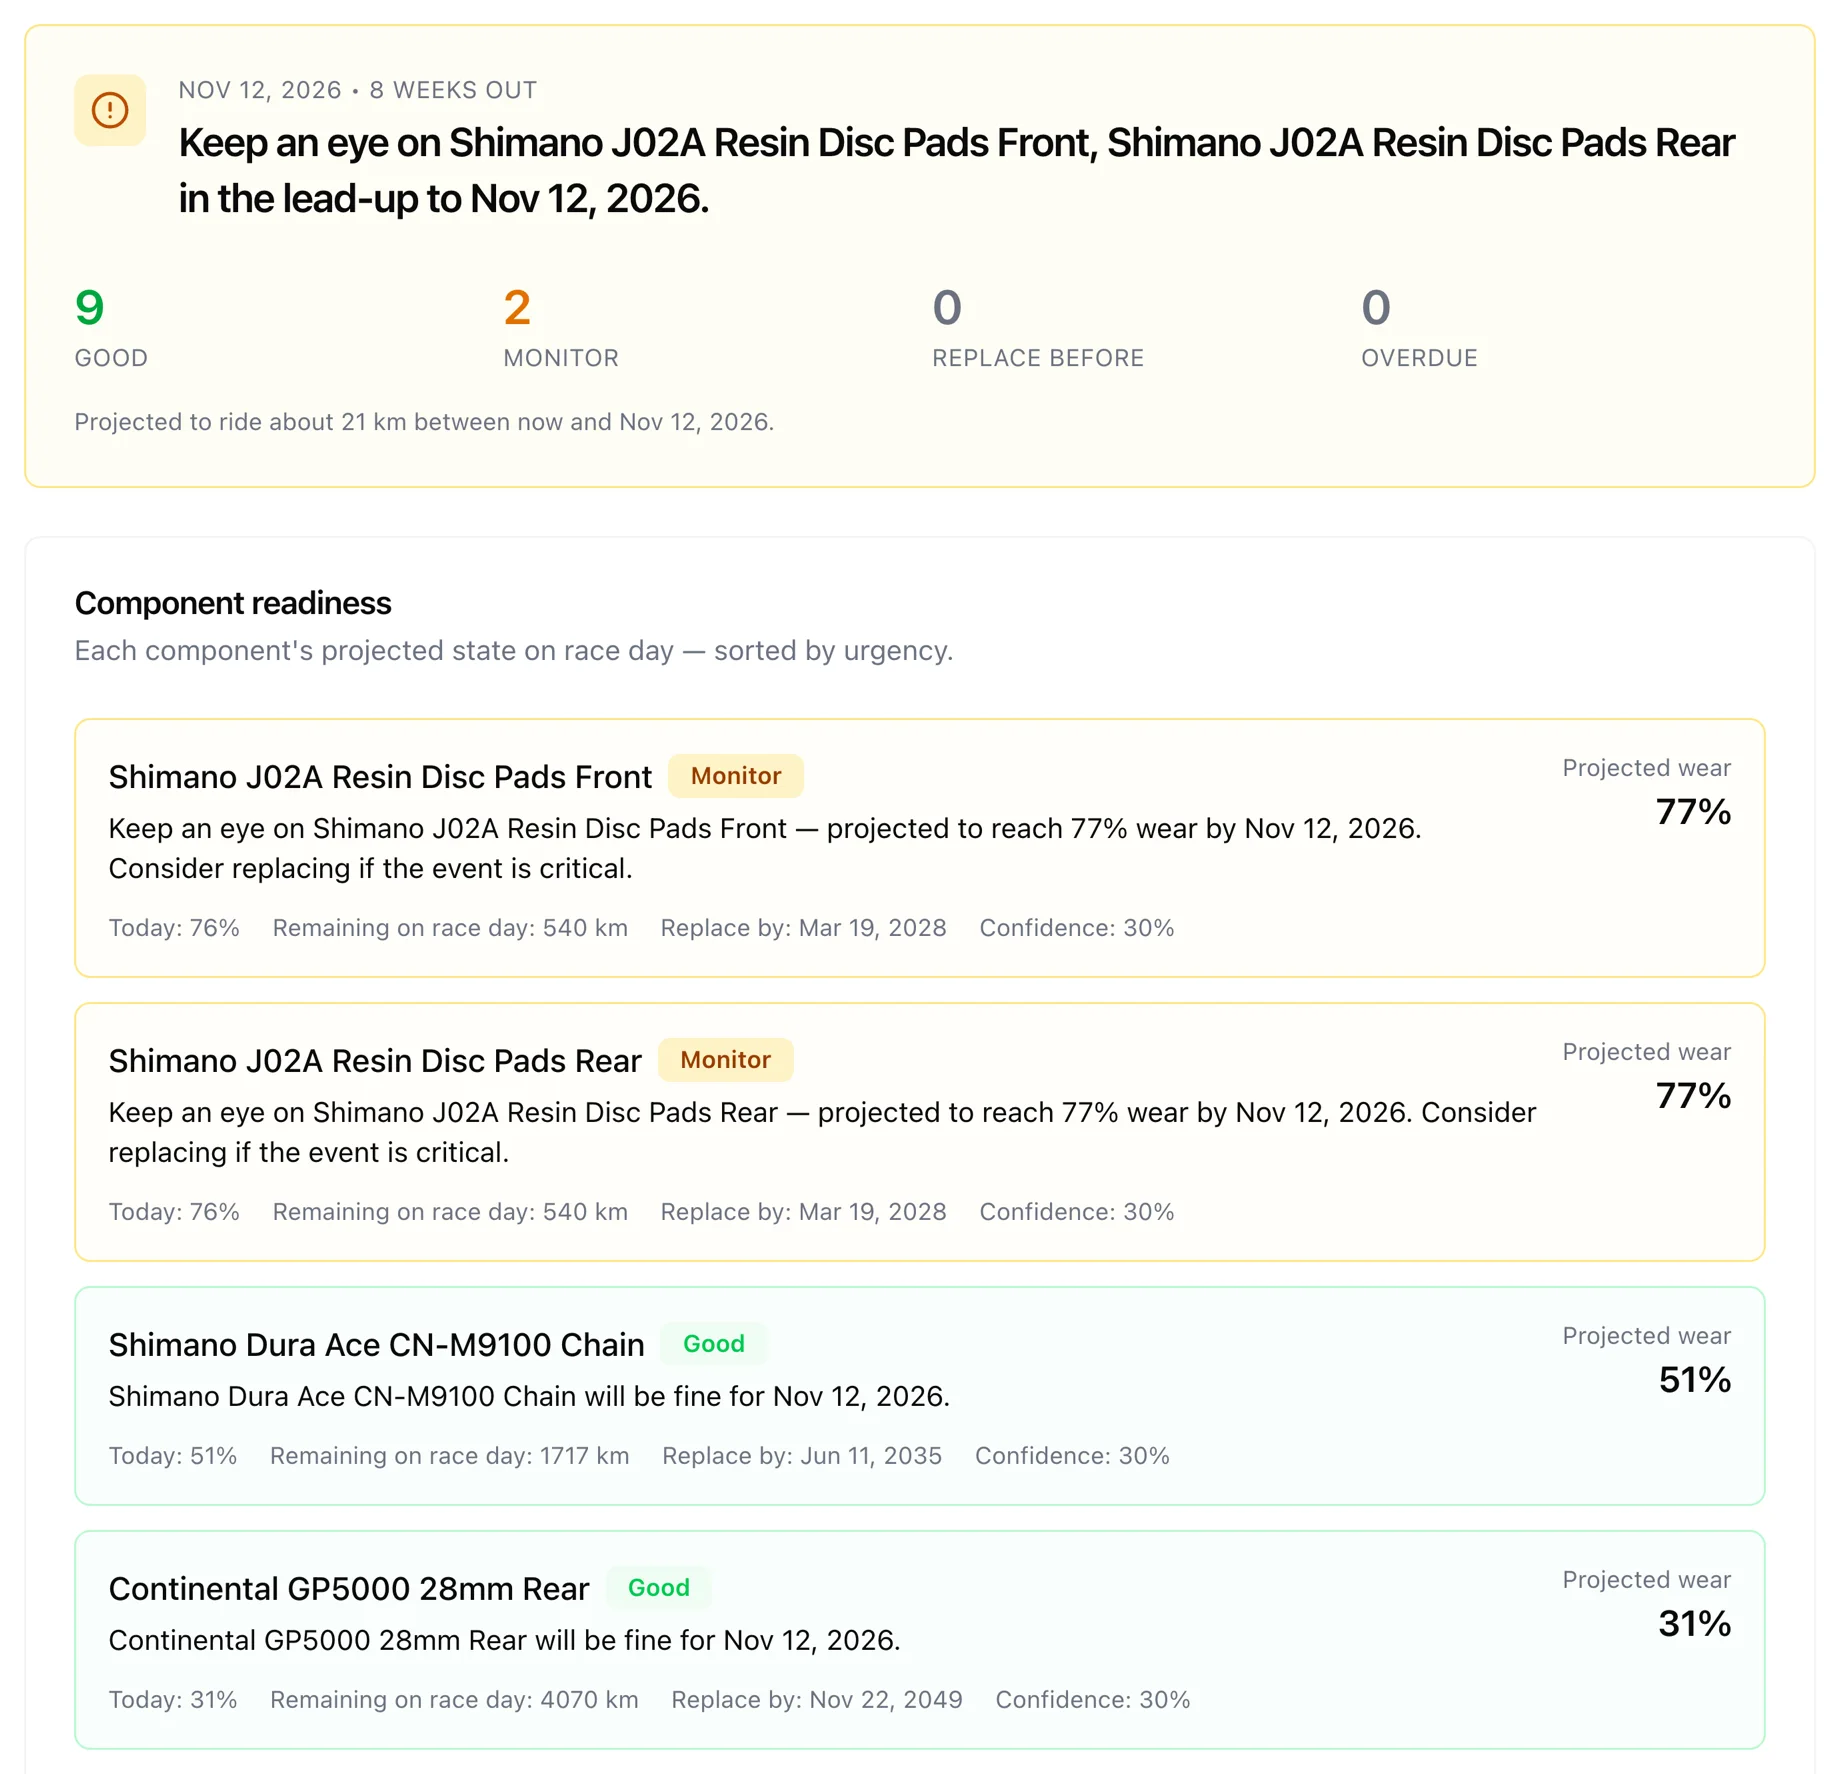1840x1774 pixels.
Task: Click "Replace by: Jun 11, 2035"
Action: point(802,1456)
